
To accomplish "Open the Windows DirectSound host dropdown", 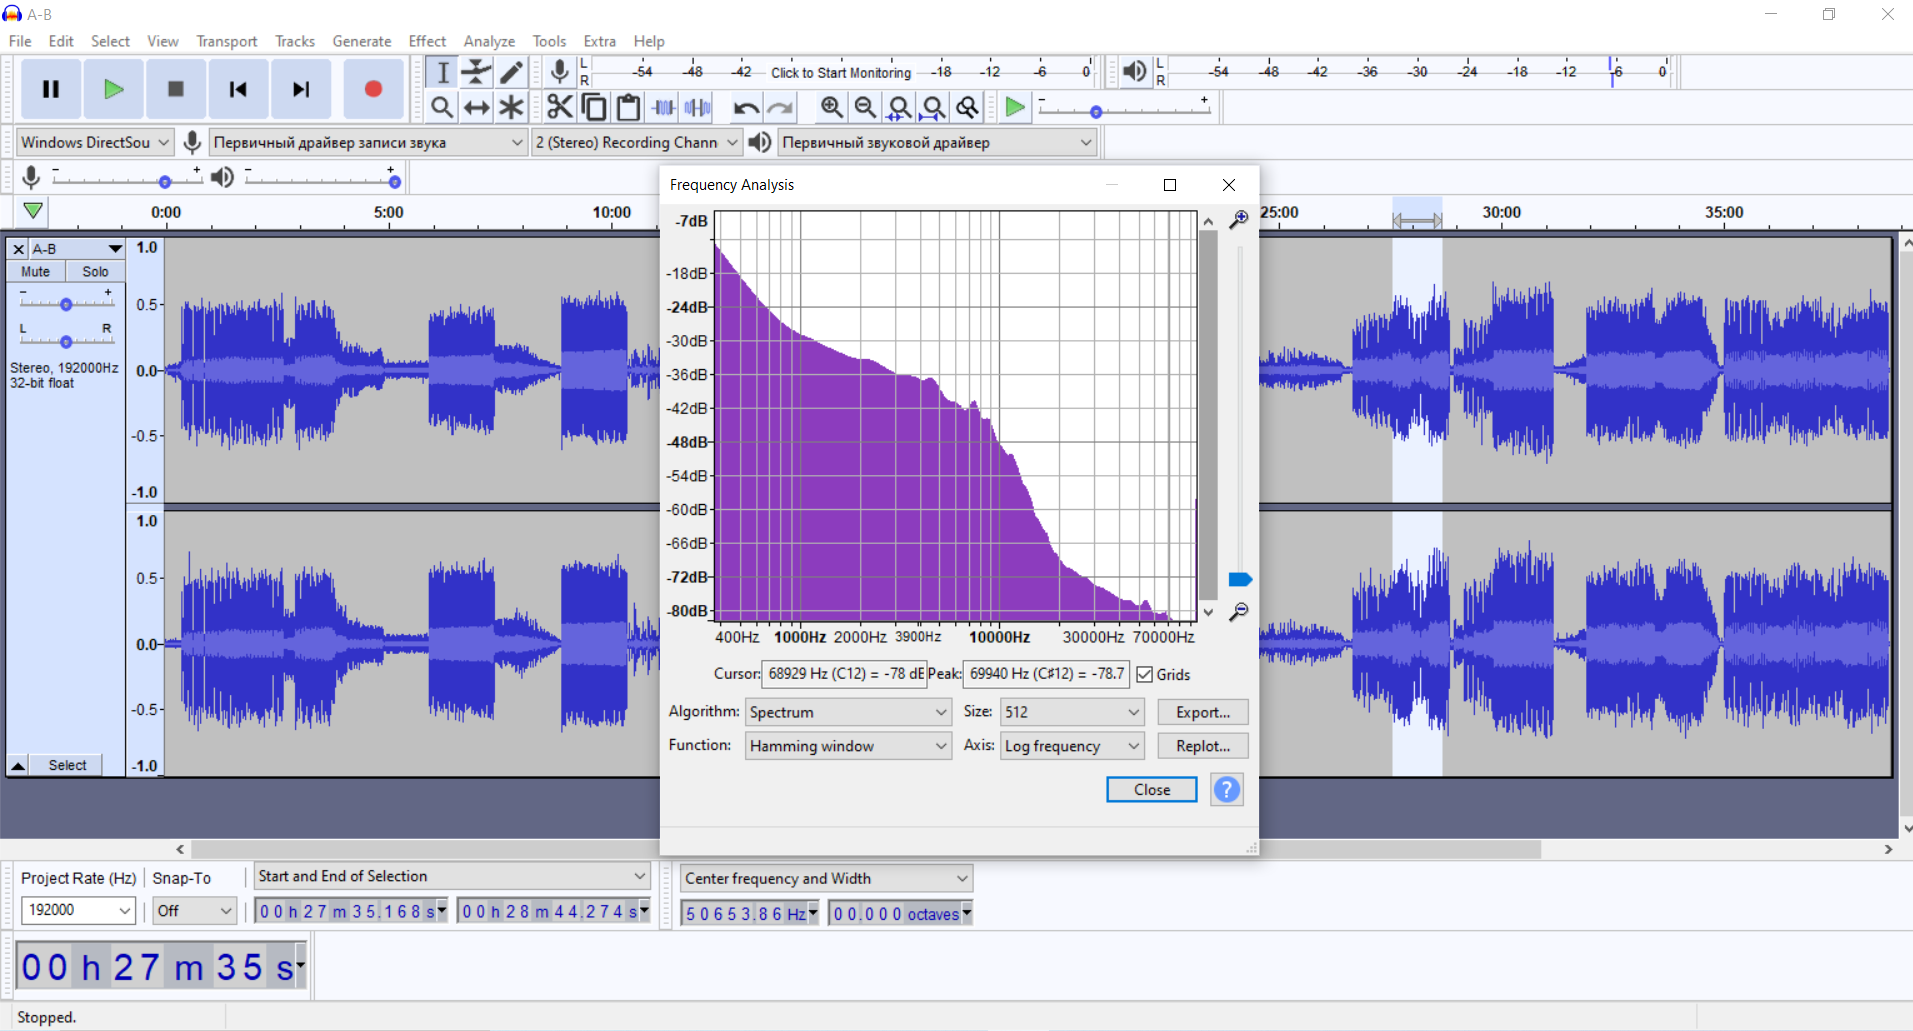I will [x=95, y=142].
